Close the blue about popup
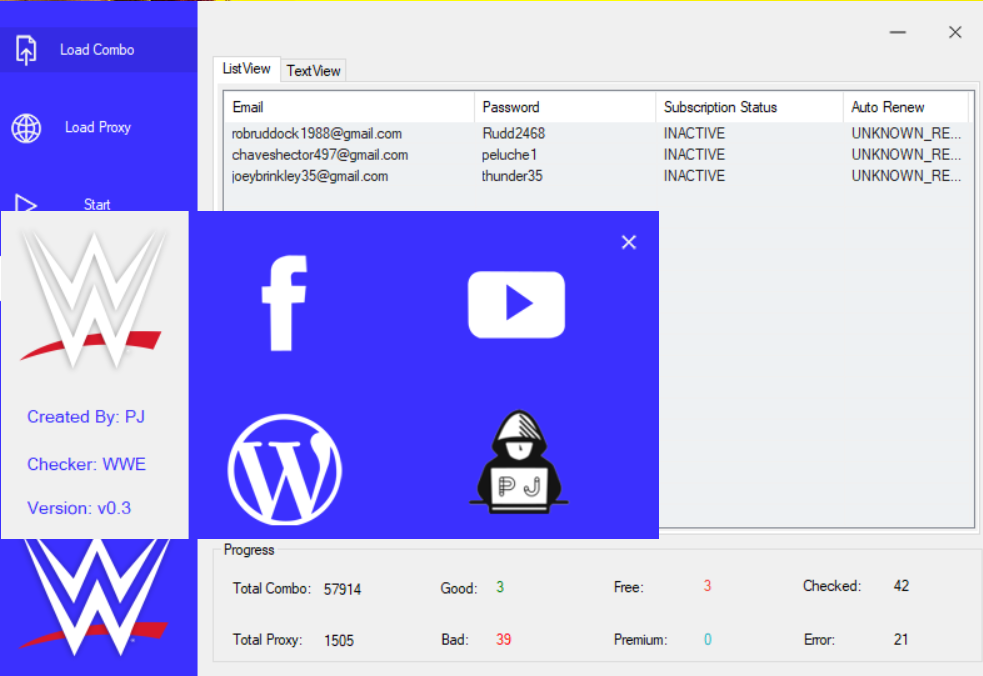Viewport: 983px width, 676px height. tap(629, 242)
